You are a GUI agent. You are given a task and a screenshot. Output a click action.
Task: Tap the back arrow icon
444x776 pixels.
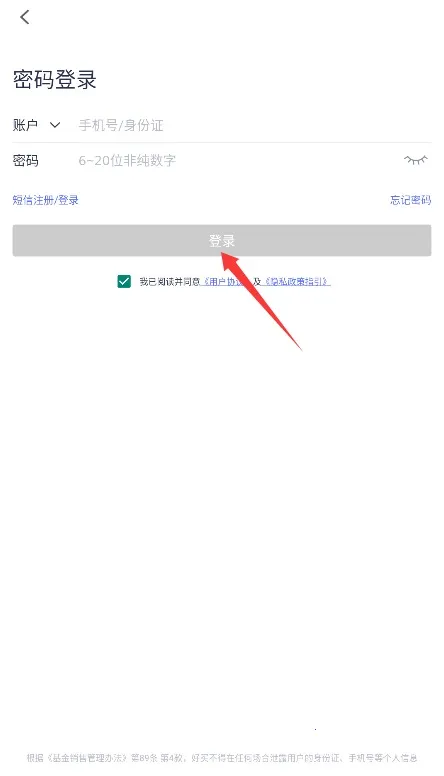[x=25, y=17]
